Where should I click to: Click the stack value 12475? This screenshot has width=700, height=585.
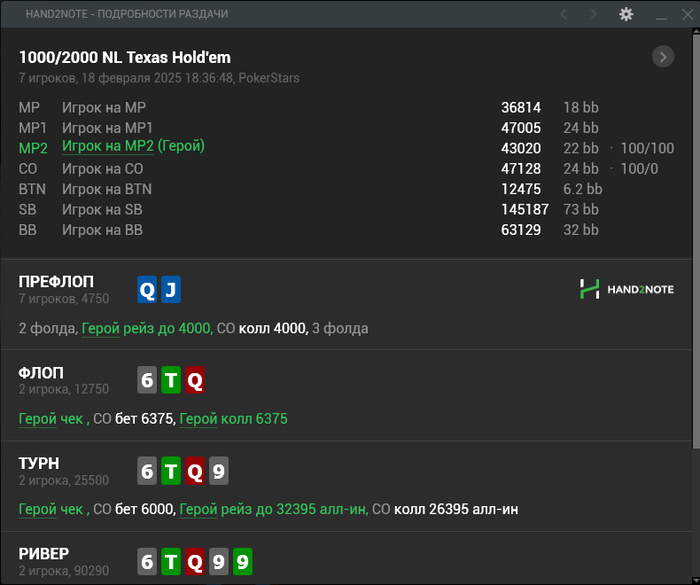(521, 189)
